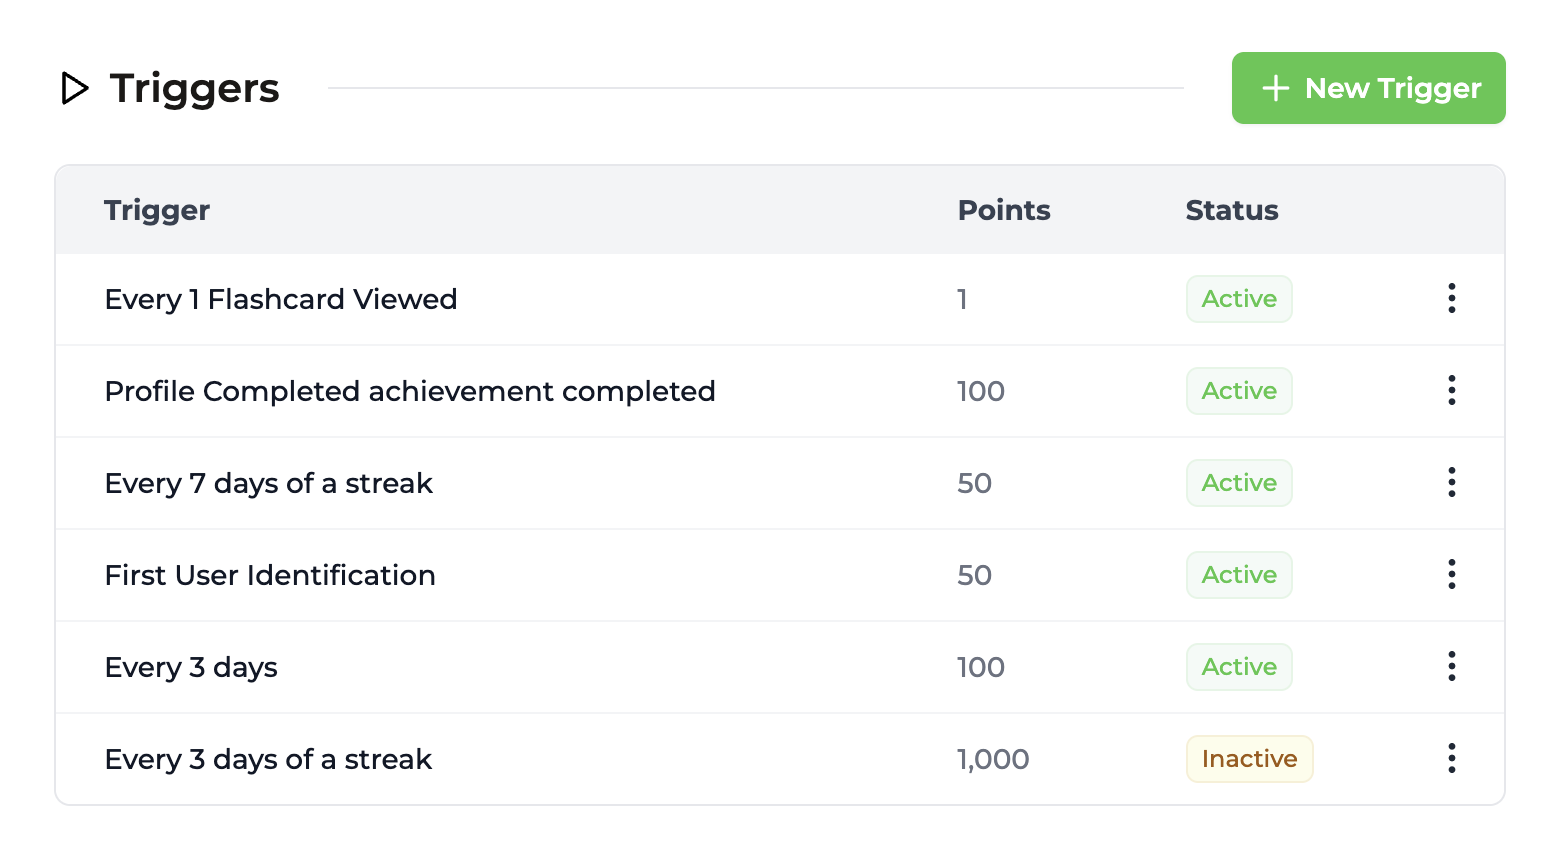Image resolution: width=1562 pixels, height=860 pixels.
Task: Click the New Trigger button
Action: 1368,88
